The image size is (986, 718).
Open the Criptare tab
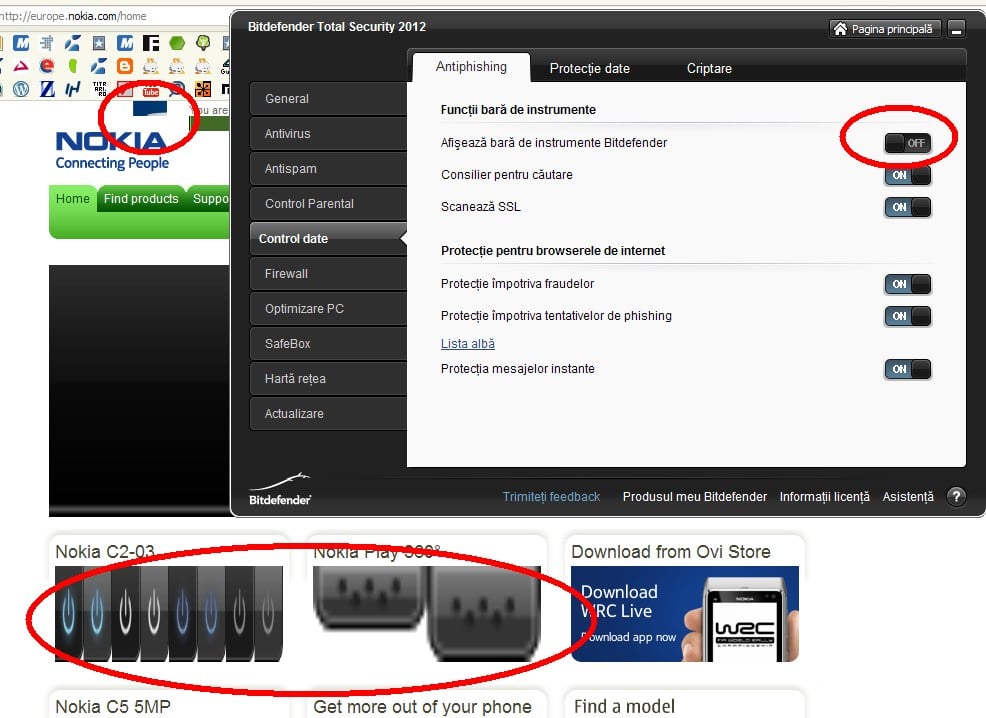pyautogui.click(x=709, y=69)
